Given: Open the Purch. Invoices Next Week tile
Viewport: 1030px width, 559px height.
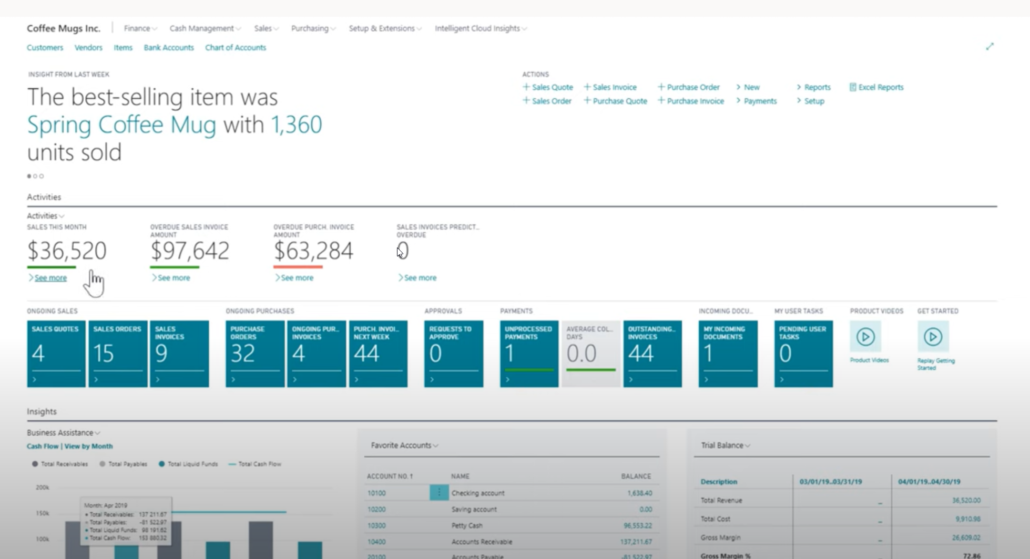Looking at the screenshot, I should click(x=378, y=353).
